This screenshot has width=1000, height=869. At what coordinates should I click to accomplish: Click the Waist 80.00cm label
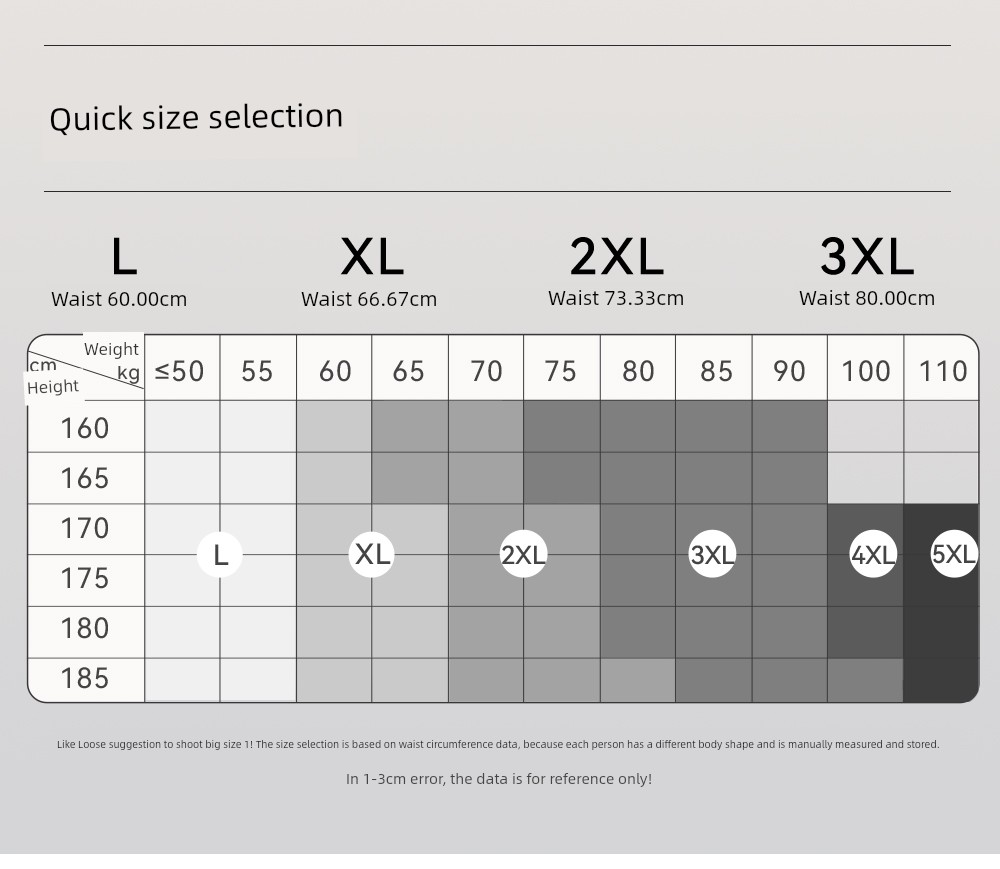tap(867, 298)
